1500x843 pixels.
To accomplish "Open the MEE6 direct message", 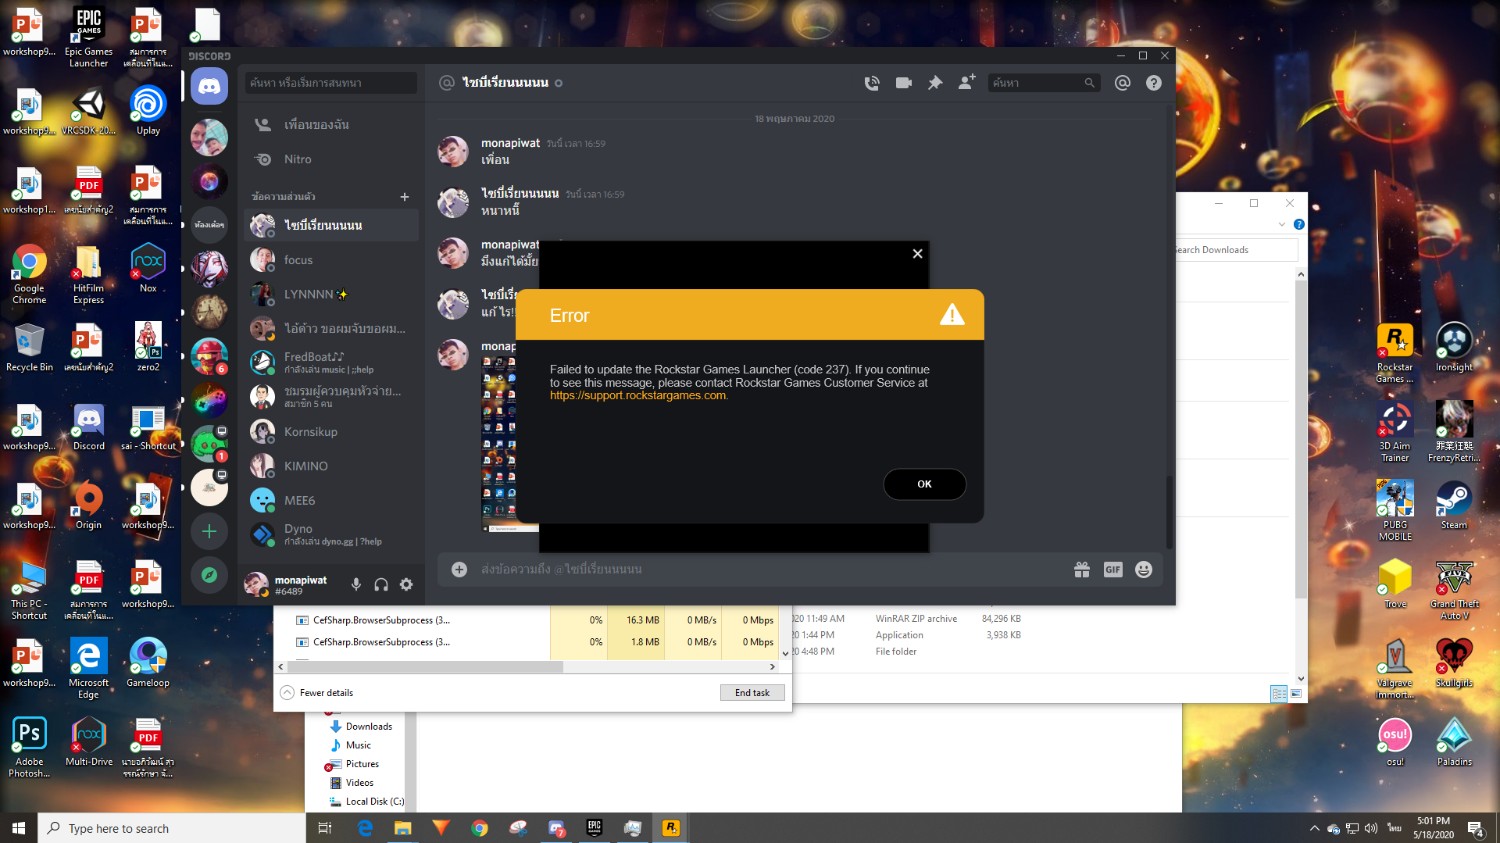I will tap(331, 500).
